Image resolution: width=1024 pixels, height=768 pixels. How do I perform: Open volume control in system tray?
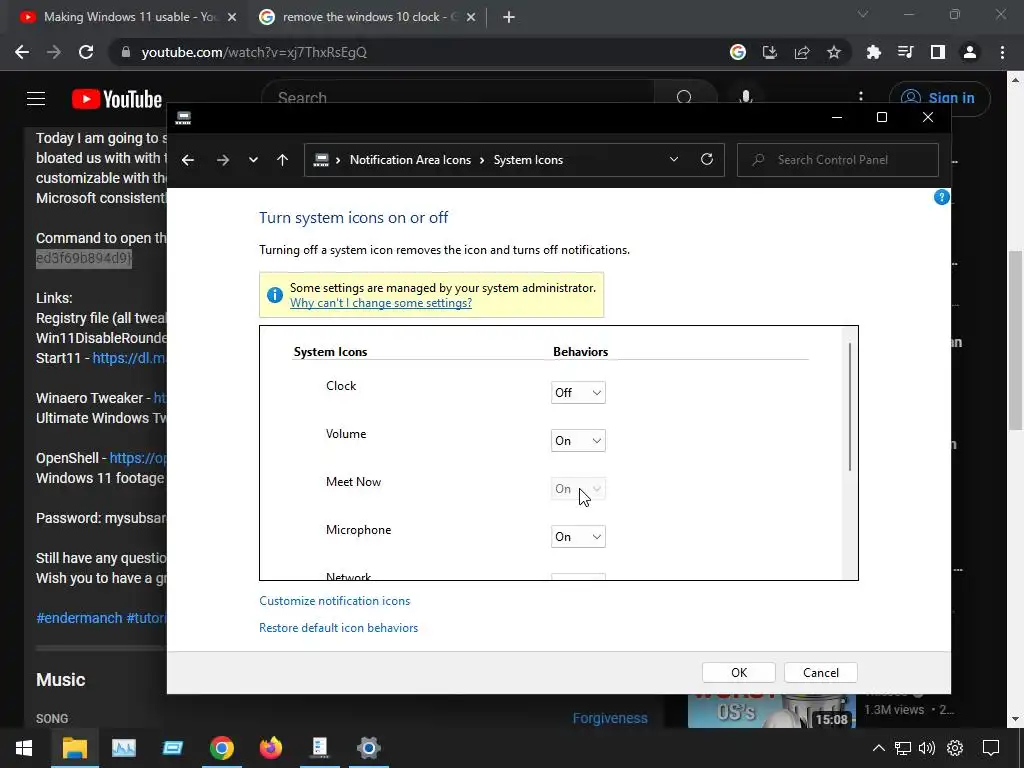(x=927, y=748)
